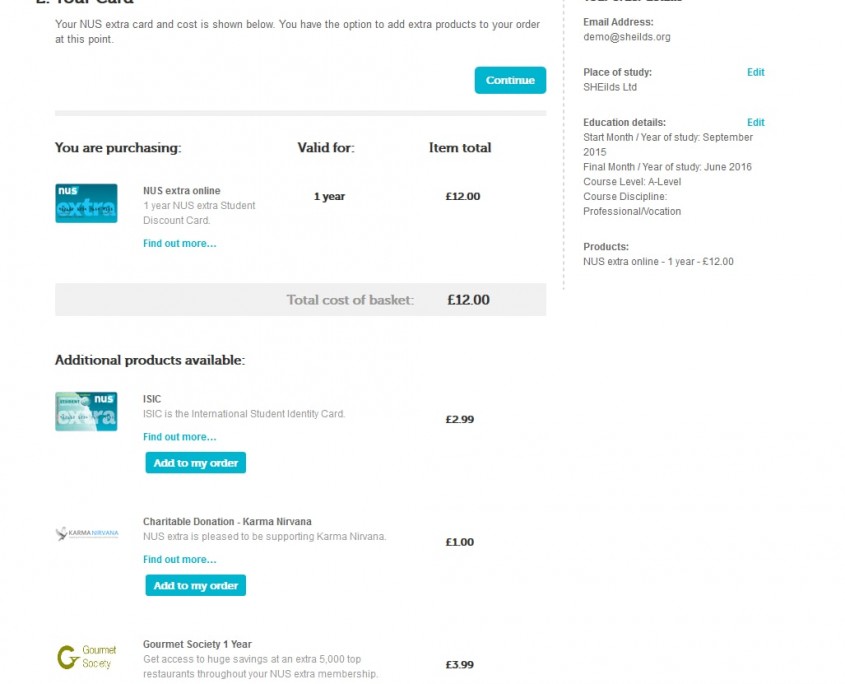The height and width of the screenshot is (684, 845).
Task: Add ISIC to my order
Action: 196,463
